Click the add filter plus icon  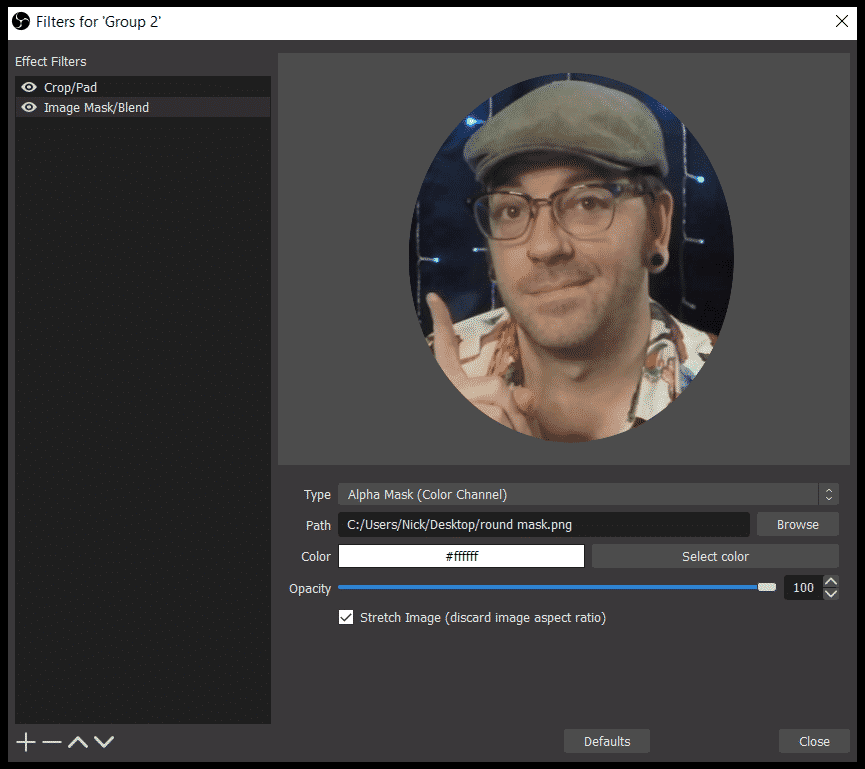25,742
